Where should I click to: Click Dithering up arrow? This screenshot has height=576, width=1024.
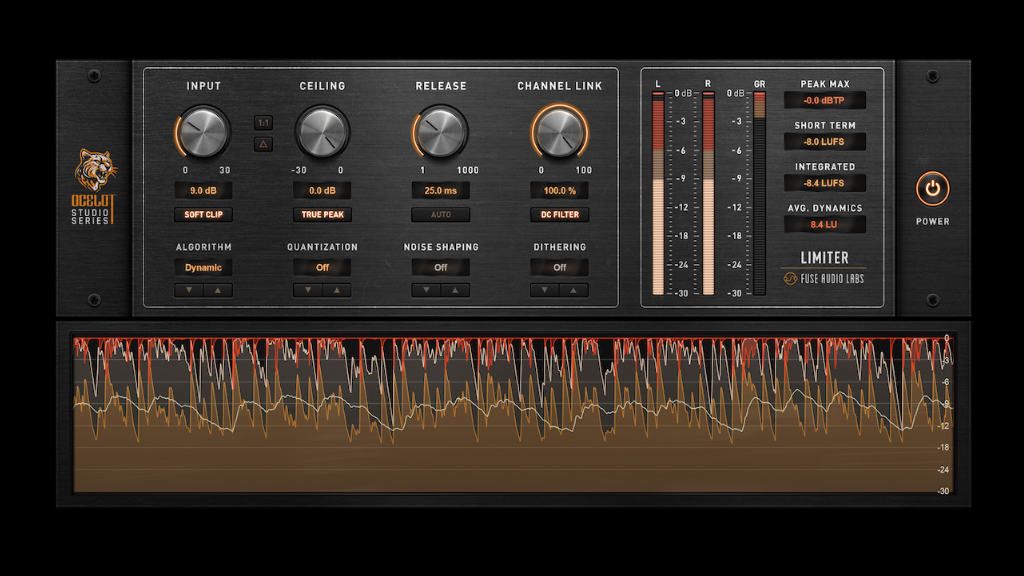coord(574,290)
